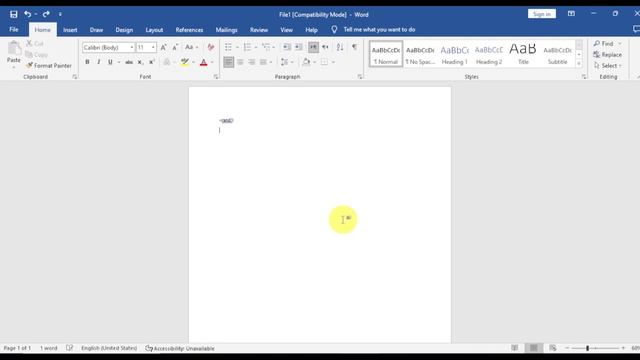This screenshot has width=640, height=360.
Task: Open the References tab
Action: coord(189,30)
